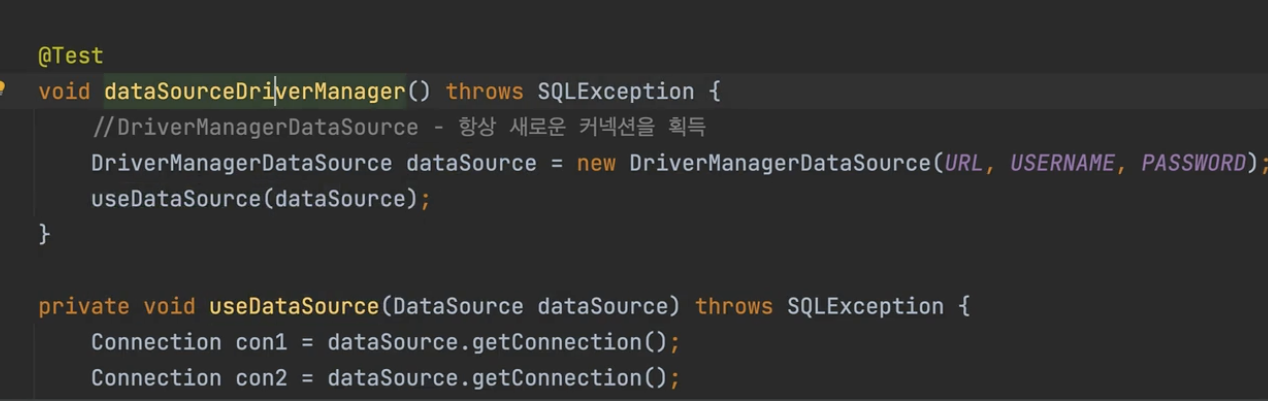The image size is (1268, 401).
Task: Click the 'new' keyword
Action: (596, 163)
